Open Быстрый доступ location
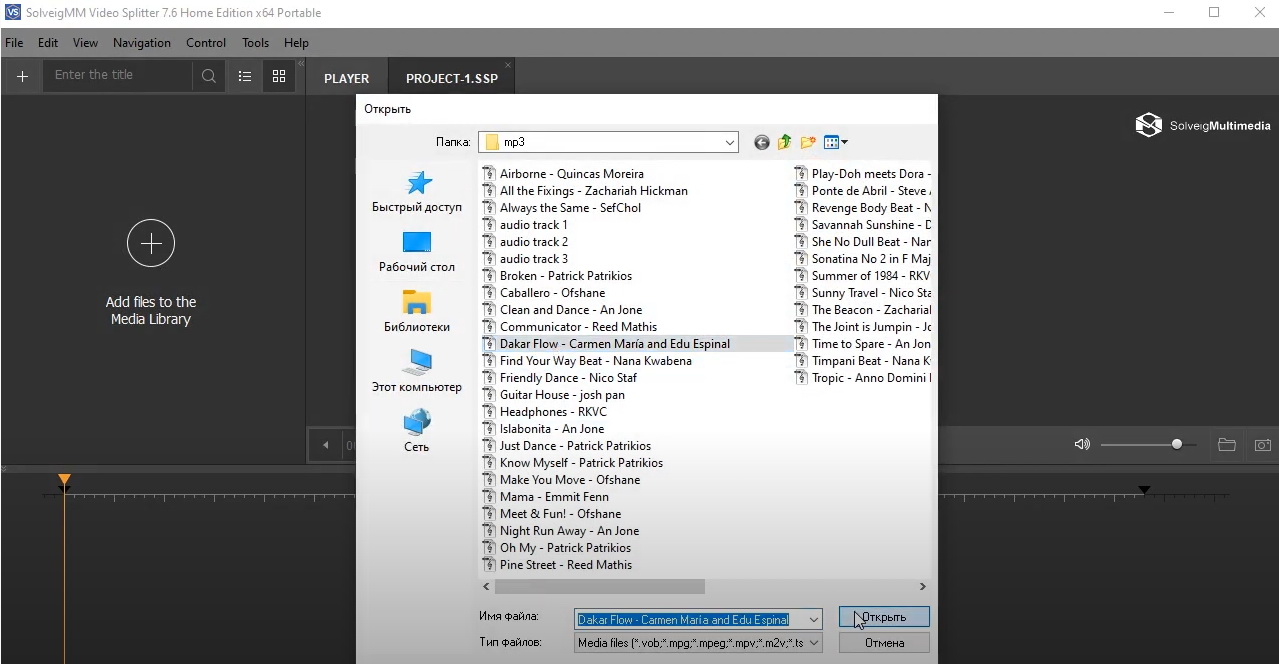This screenshot has height=664, width=1279. pos(417,192)
